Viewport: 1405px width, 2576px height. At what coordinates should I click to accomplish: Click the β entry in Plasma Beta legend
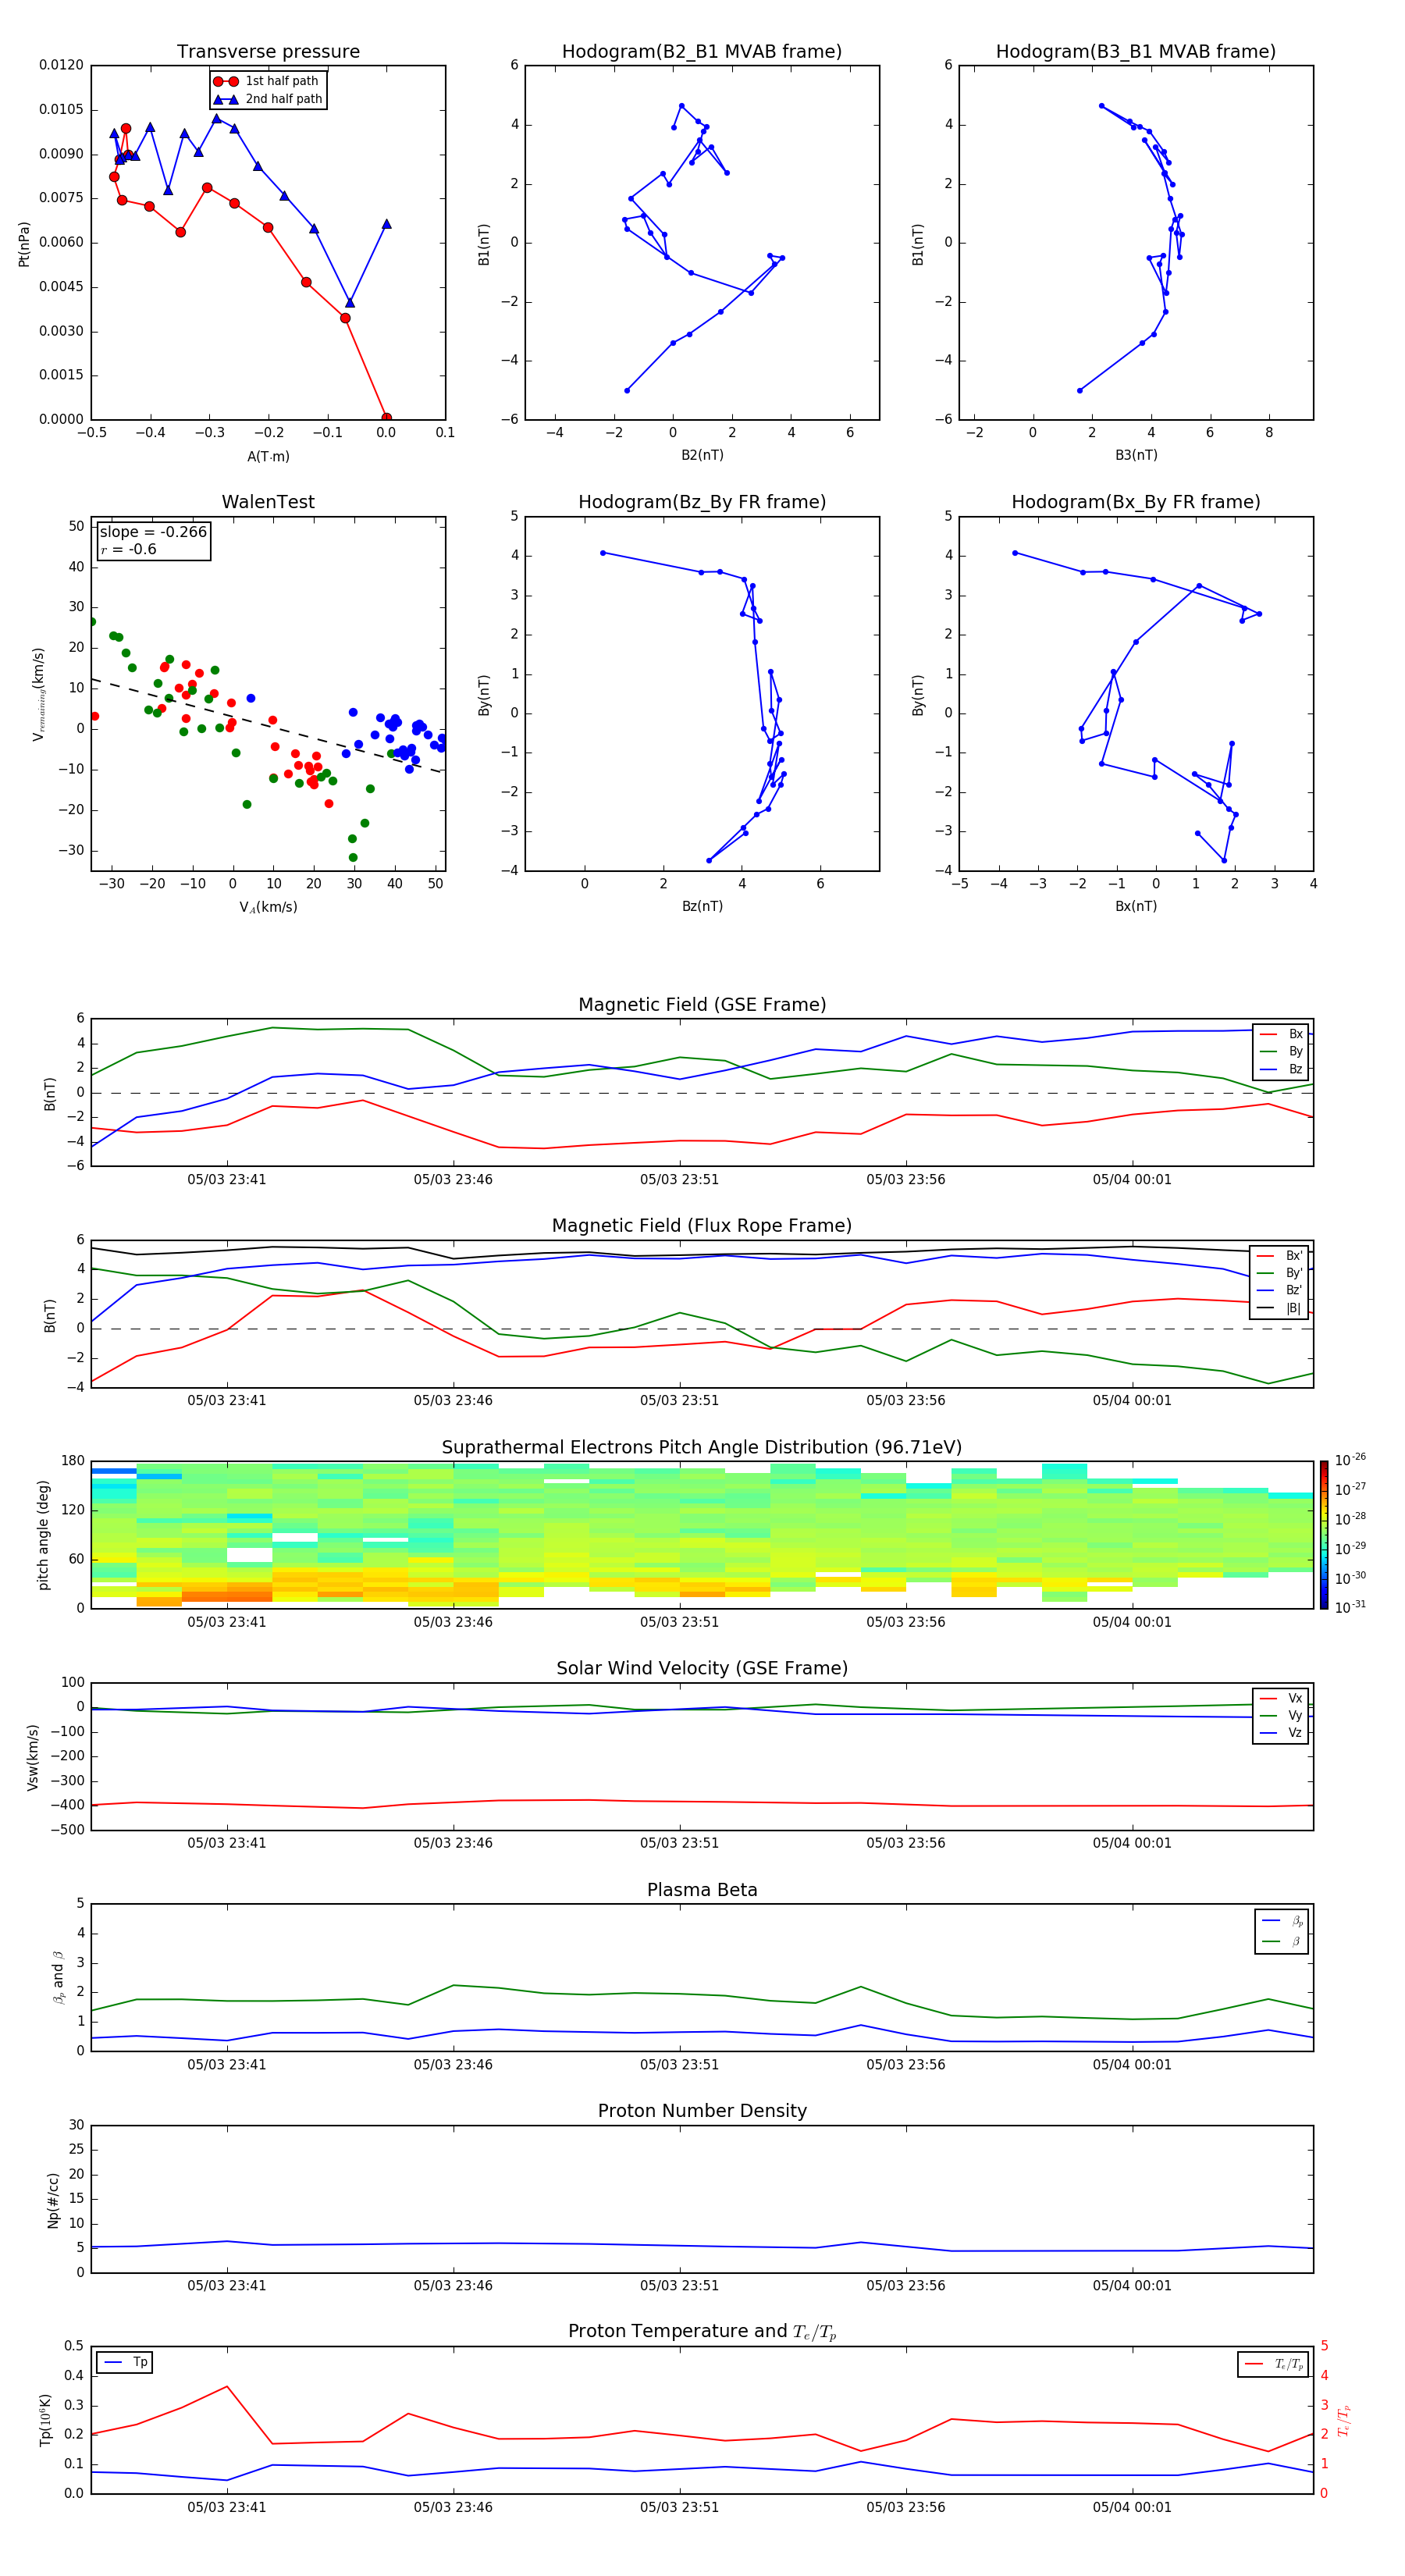(x=1282, y=1942)
